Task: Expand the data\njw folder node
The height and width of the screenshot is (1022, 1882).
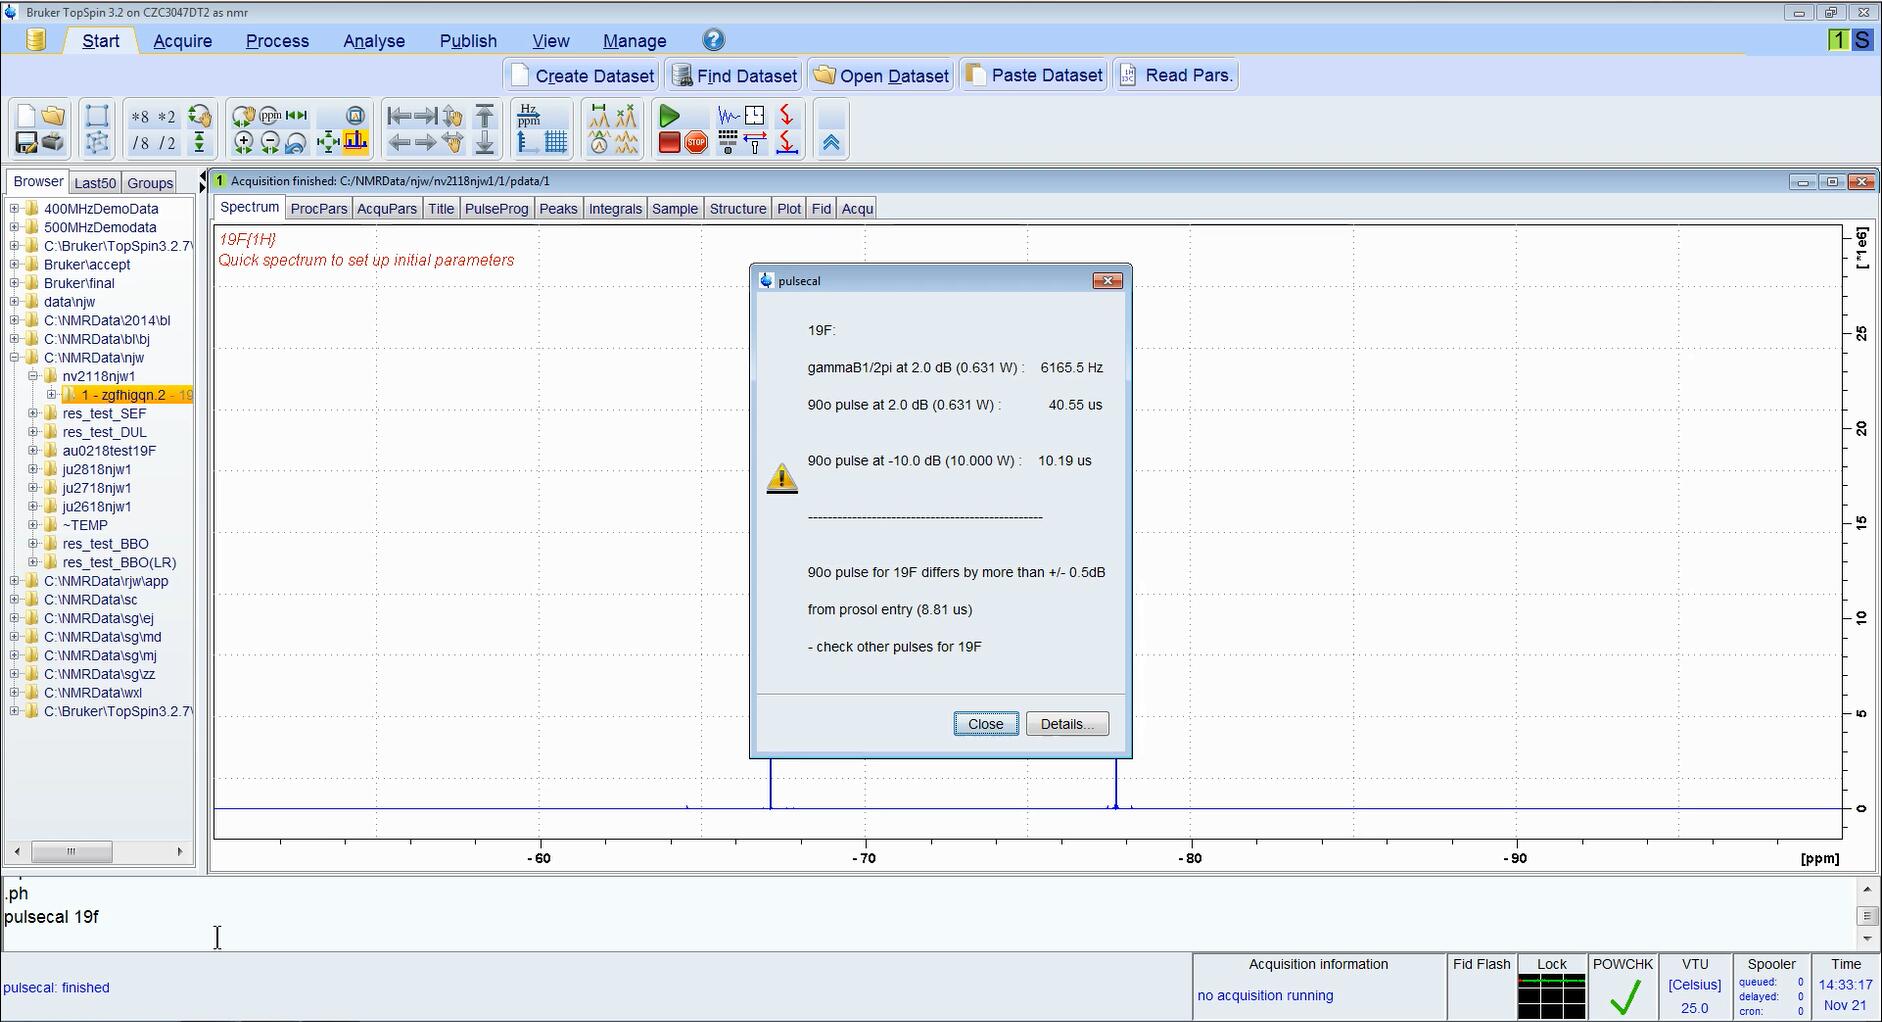Action: (14, 301)
